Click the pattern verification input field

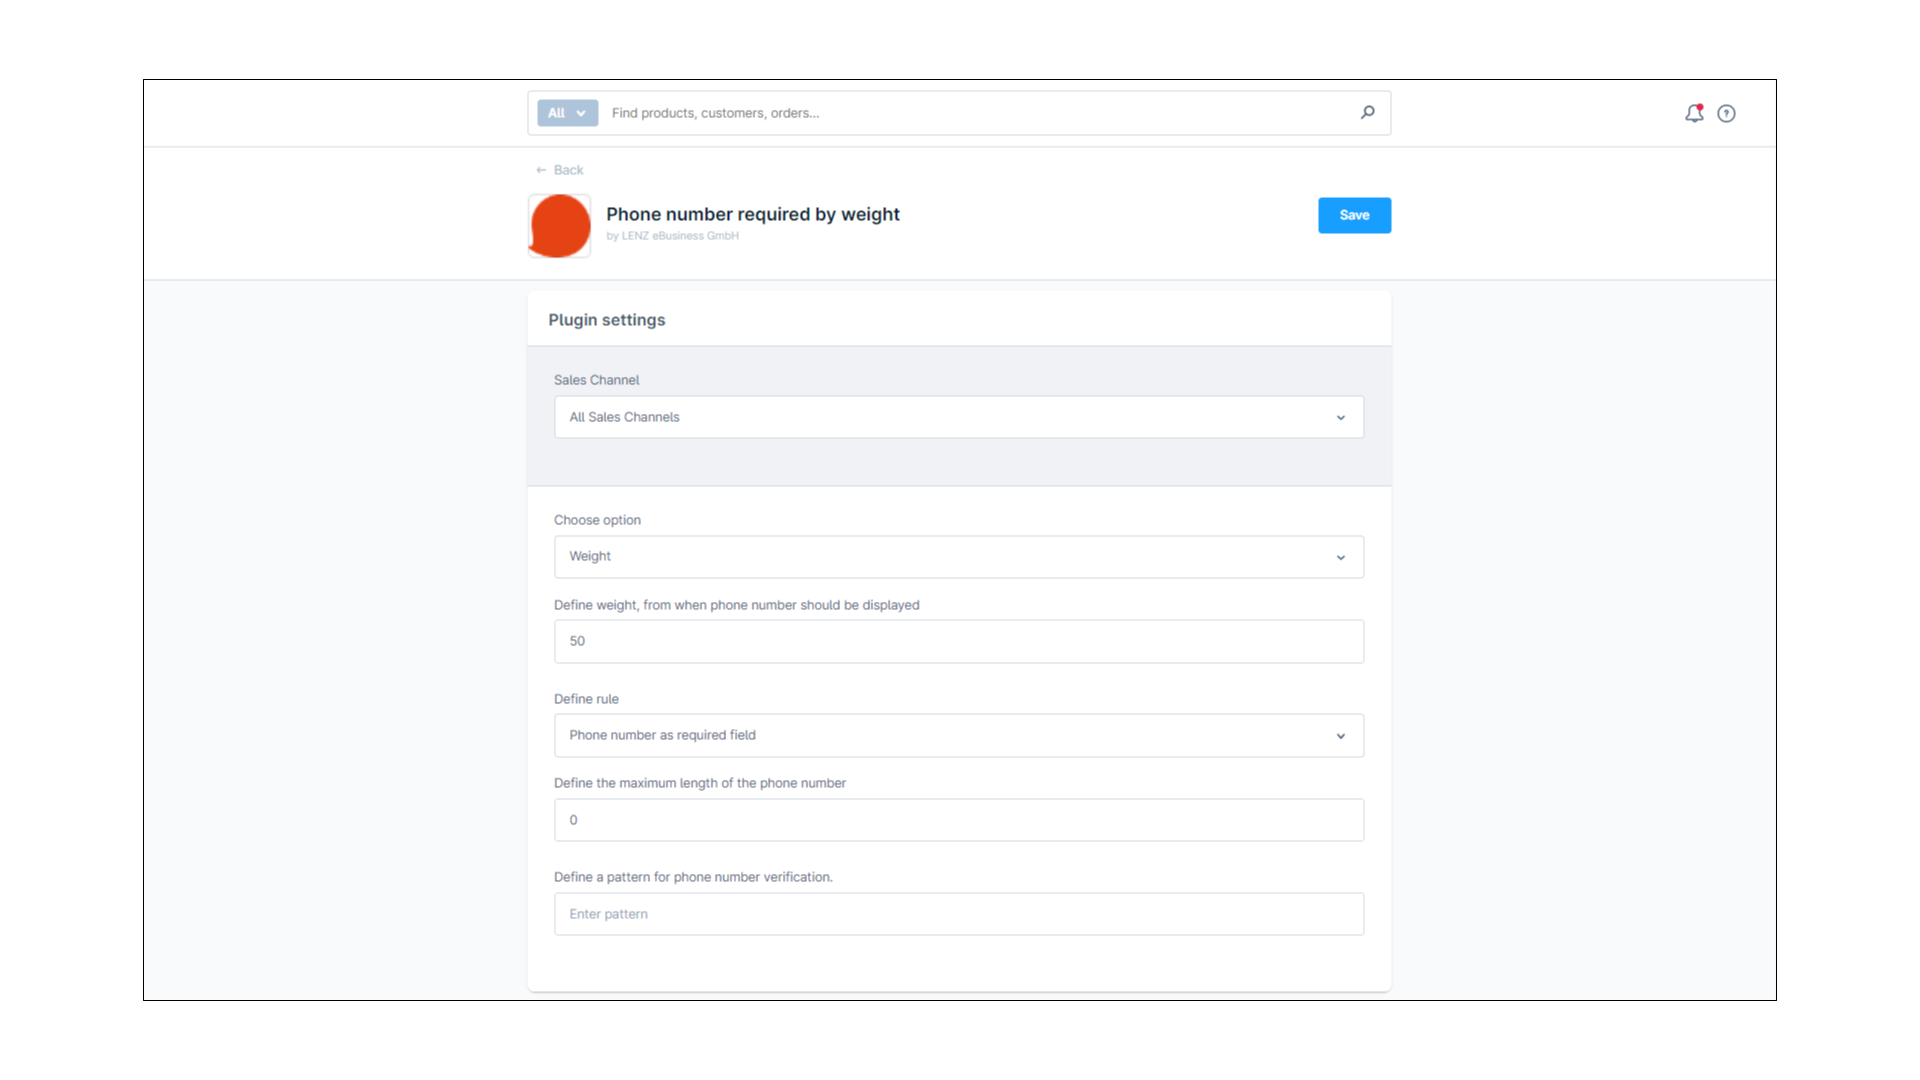pyautogui.click(x=959, y=914)
